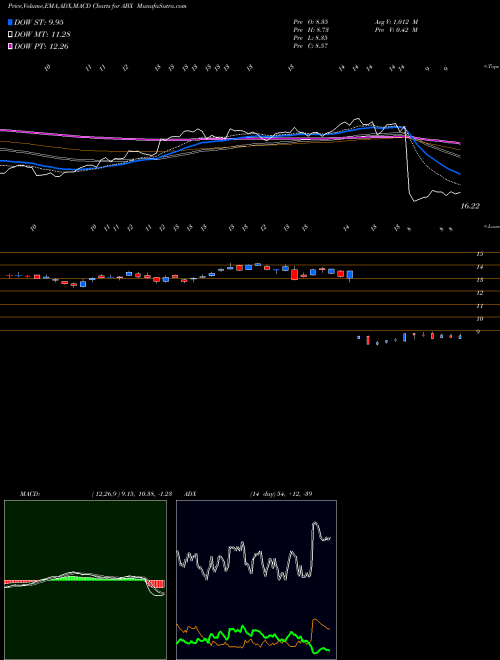Click the 'ADX' panel heading
The height and width of the screenshot is (660, 500).
pyautogui.click(x=190, y=494)
